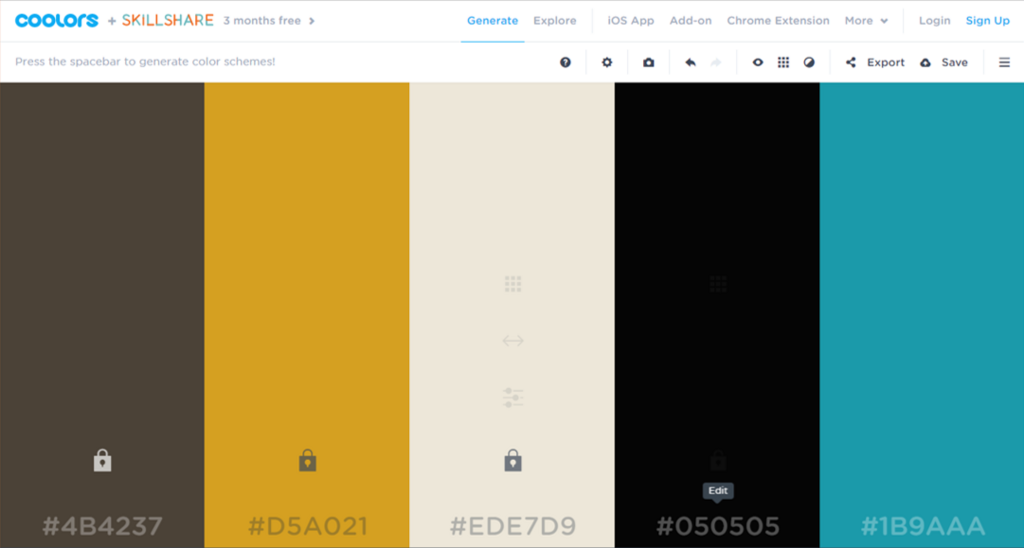Show alternative shades grid on #EDE7D9
Viewport: 1024px width, 548px height.
tap(513, 283)
